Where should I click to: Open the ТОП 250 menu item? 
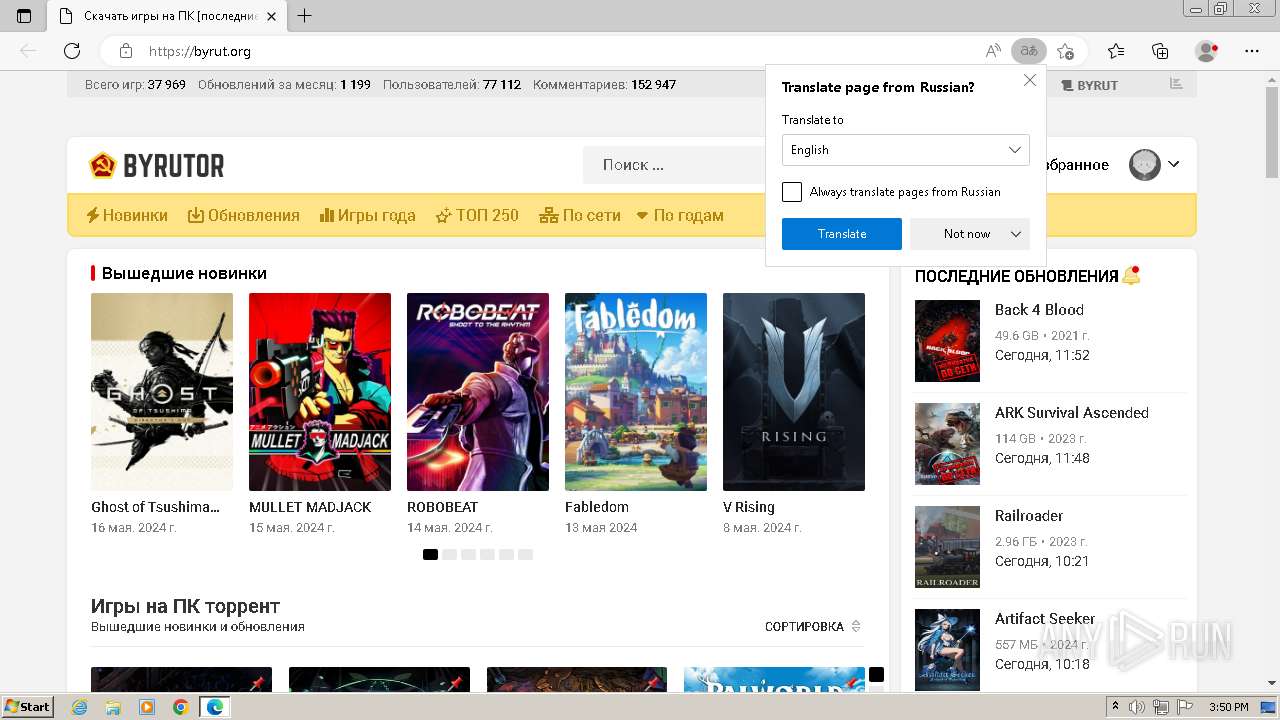click(477, 215)
